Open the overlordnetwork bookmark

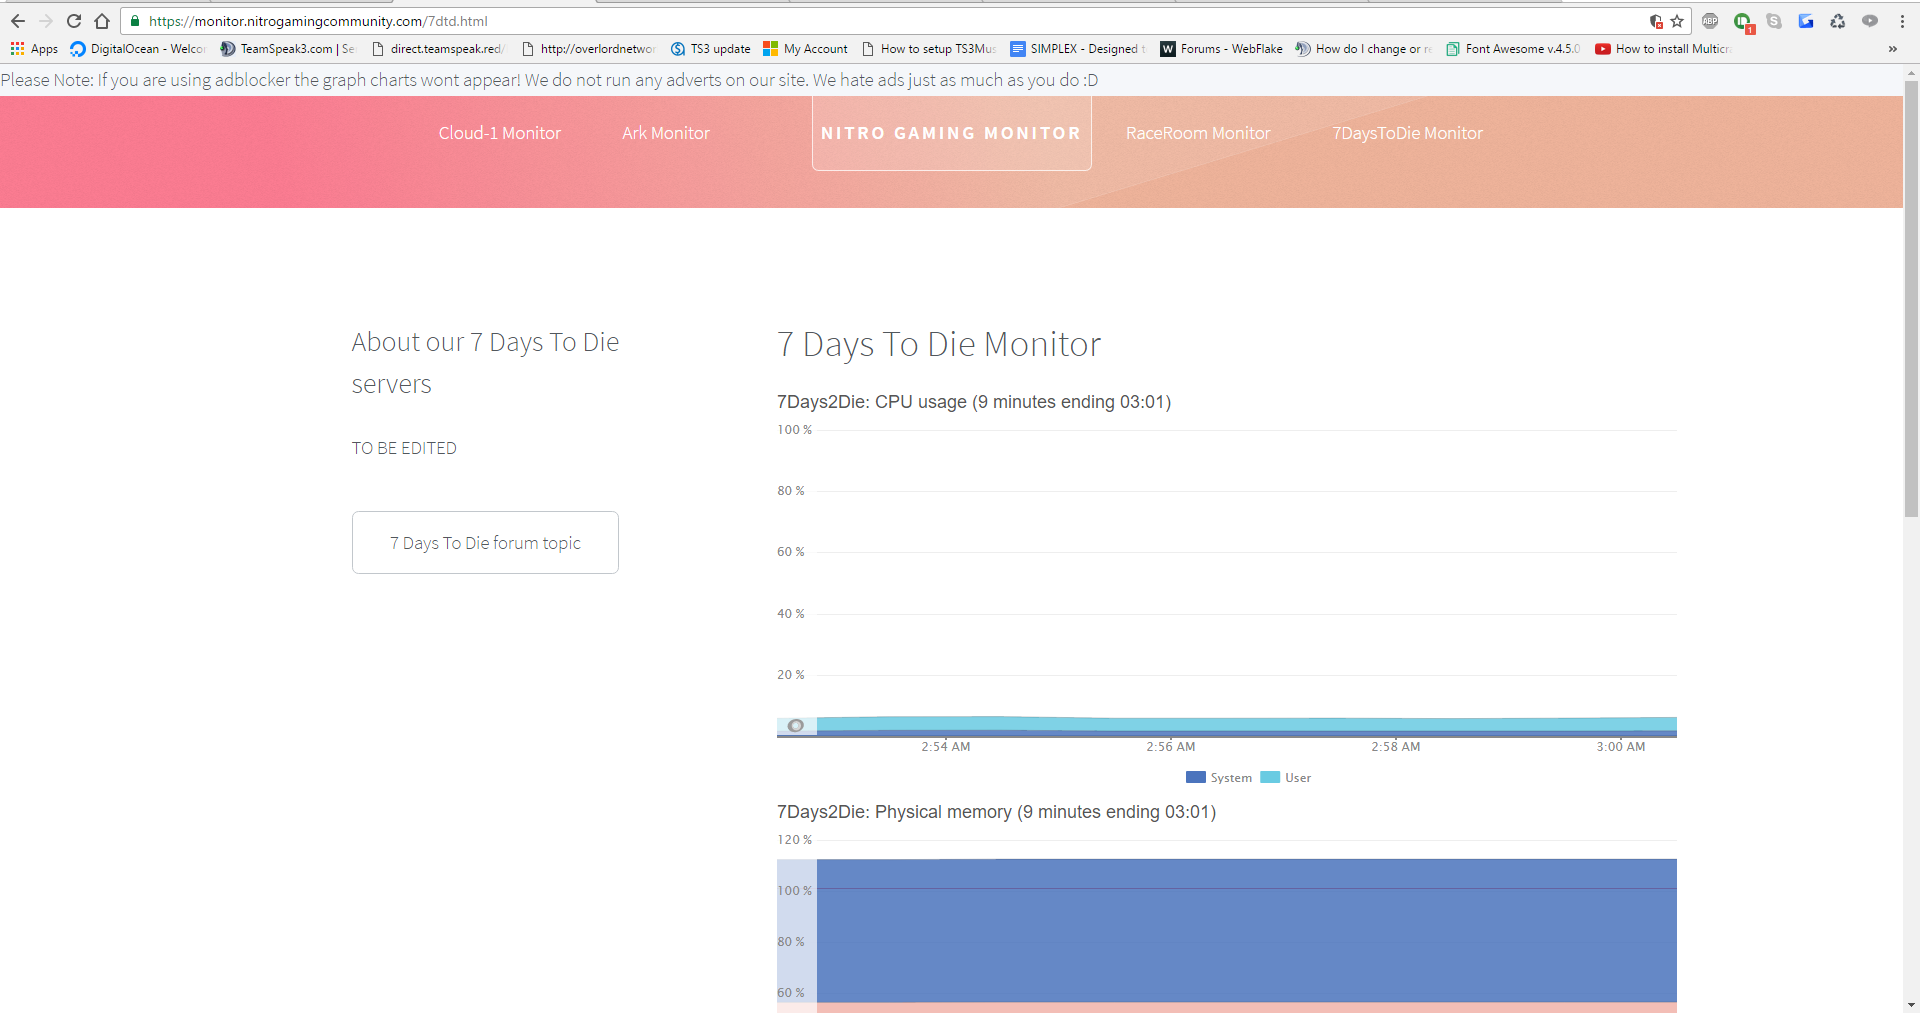588,49
